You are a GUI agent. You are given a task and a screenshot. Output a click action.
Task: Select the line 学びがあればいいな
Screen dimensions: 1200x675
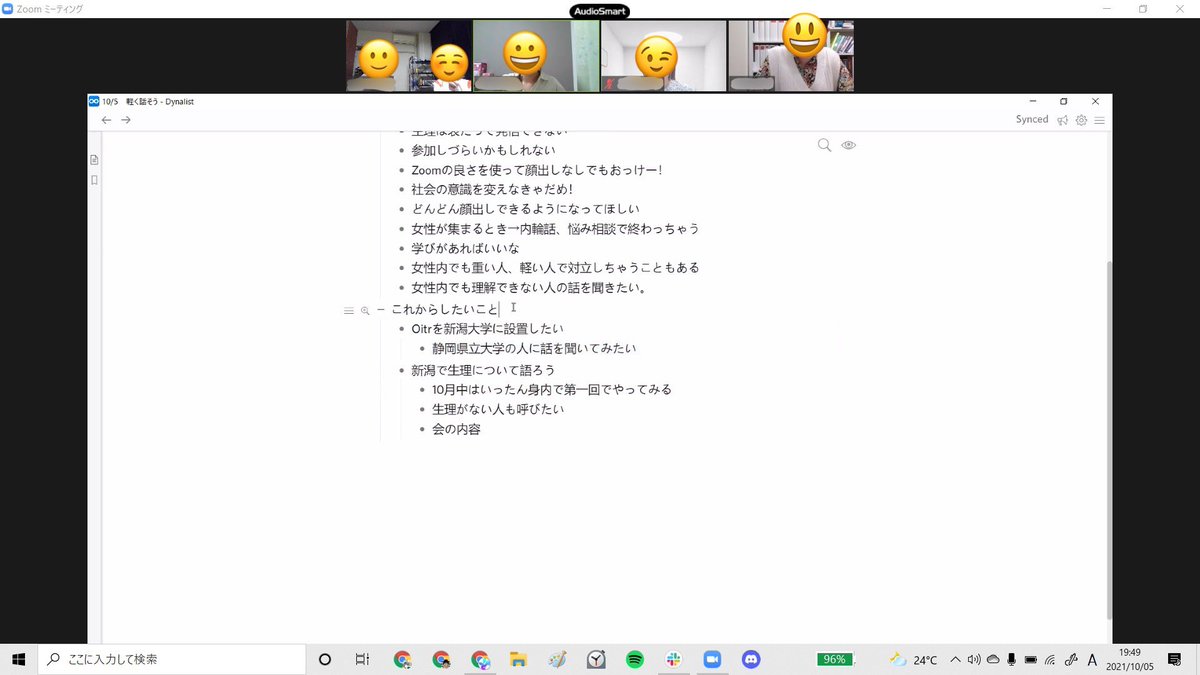466,248
